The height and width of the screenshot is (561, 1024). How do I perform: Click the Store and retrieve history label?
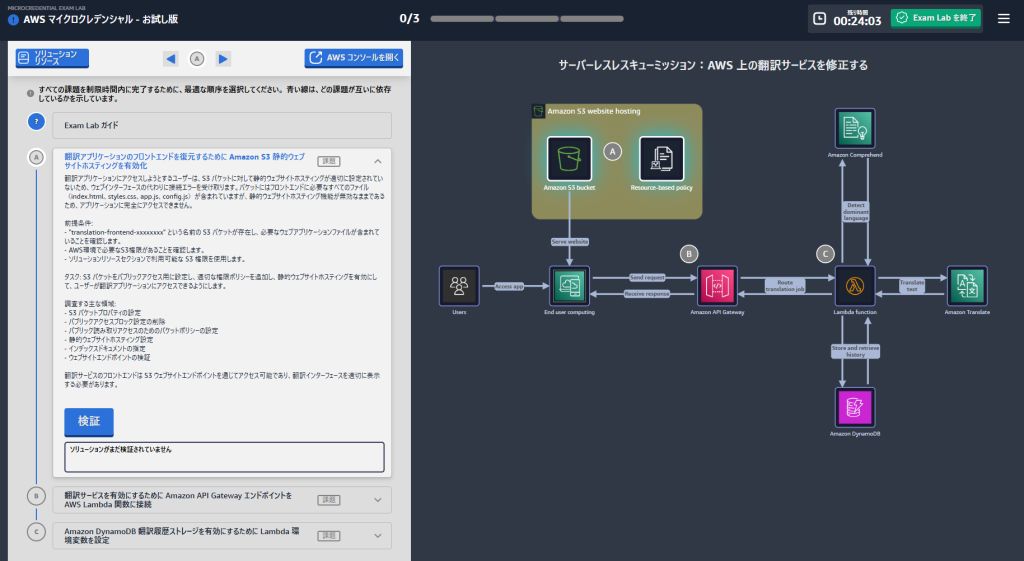856,351
